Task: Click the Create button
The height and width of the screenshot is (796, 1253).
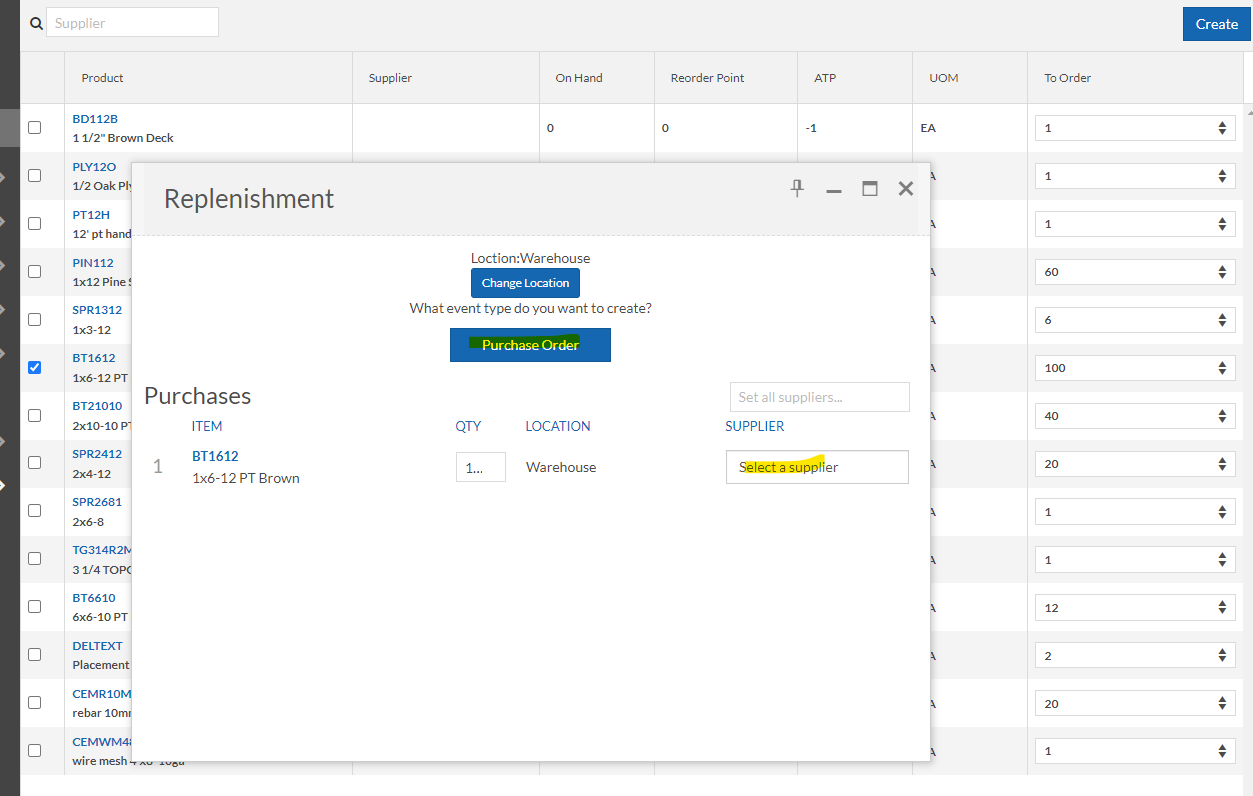Action: 1216,24
